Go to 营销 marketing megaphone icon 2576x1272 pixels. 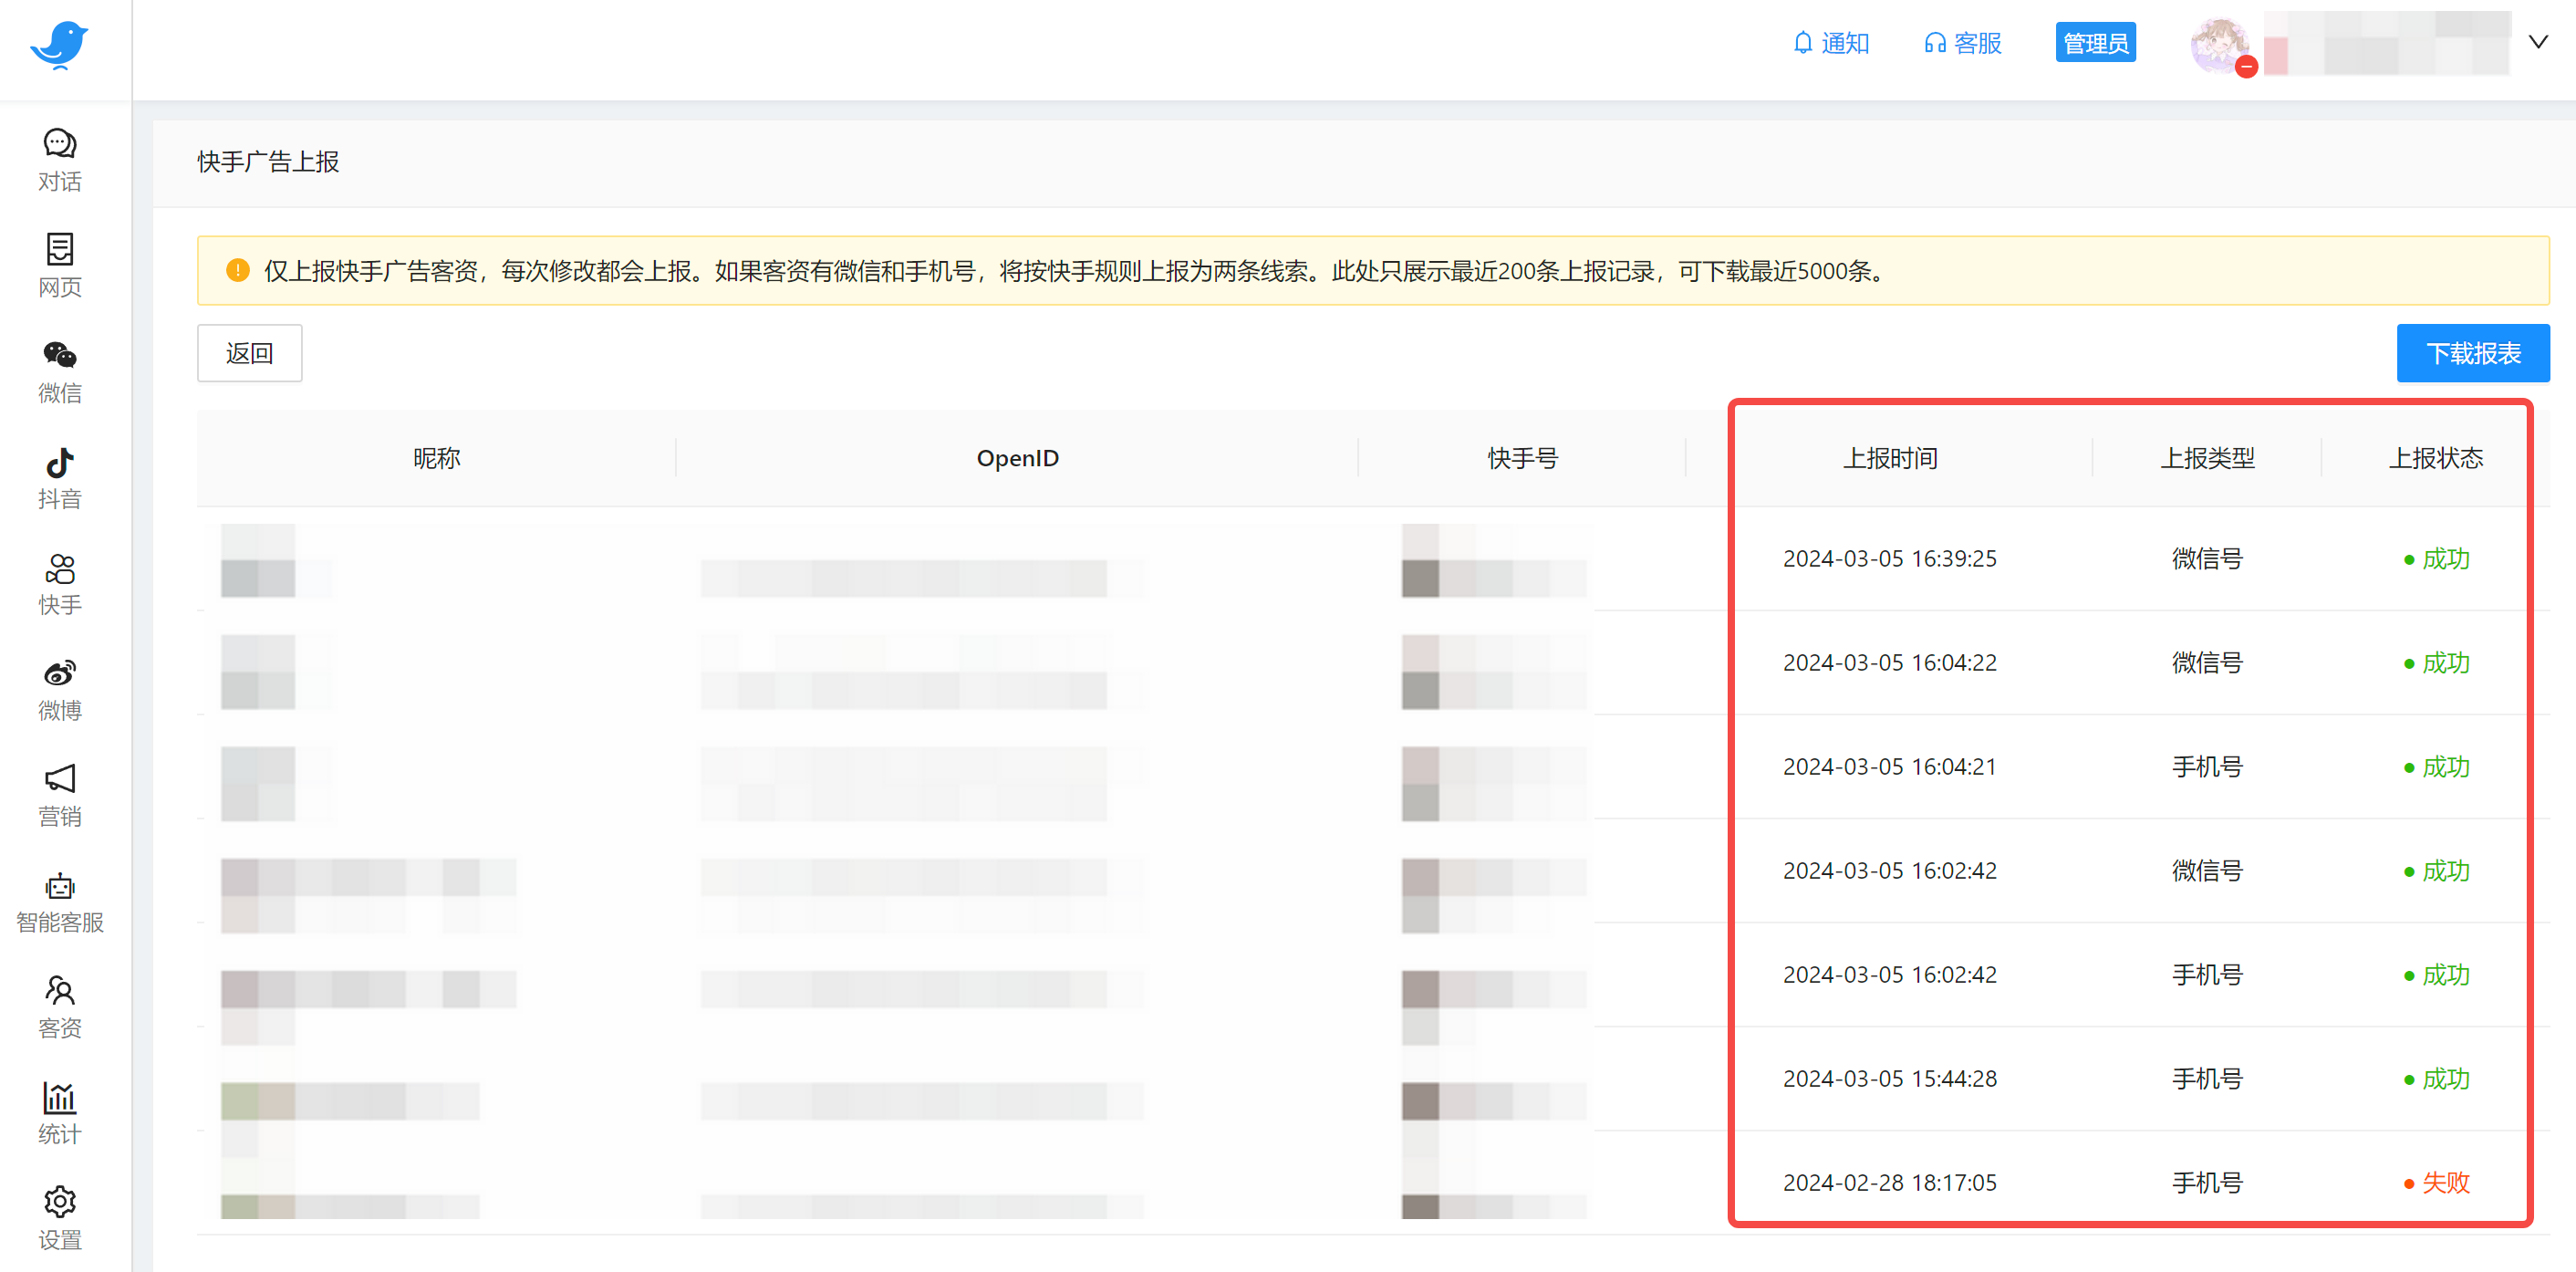(60, 795)
